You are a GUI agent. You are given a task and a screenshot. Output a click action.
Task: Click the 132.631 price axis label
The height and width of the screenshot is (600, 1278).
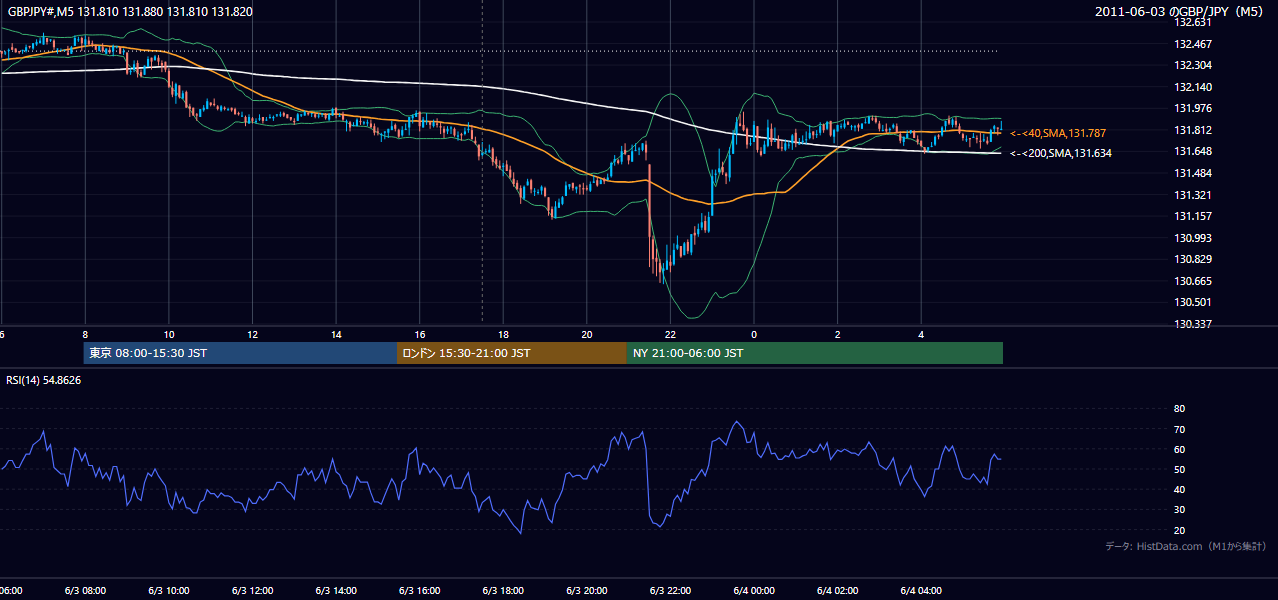coord(1192,22)
